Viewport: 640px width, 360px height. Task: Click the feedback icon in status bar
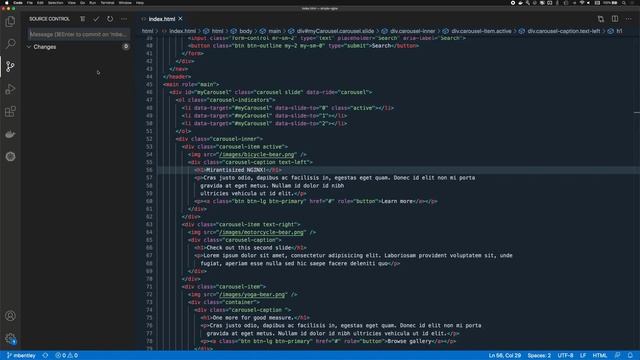pyautogui.click(x=618, y=356)
